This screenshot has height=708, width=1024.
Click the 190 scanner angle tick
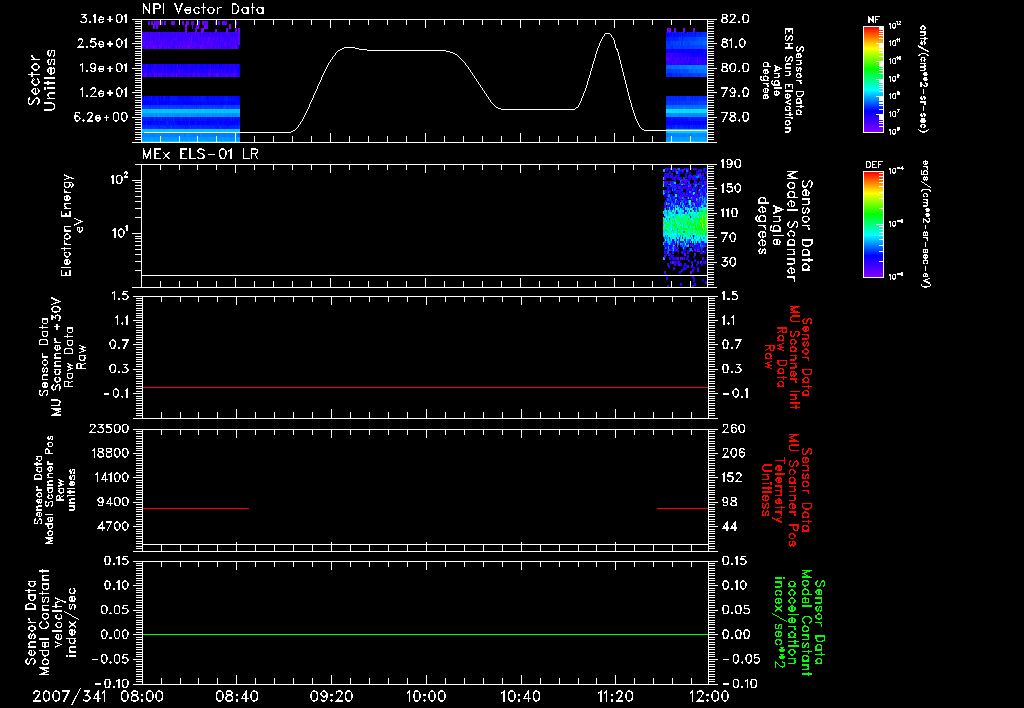click(731, 164)
